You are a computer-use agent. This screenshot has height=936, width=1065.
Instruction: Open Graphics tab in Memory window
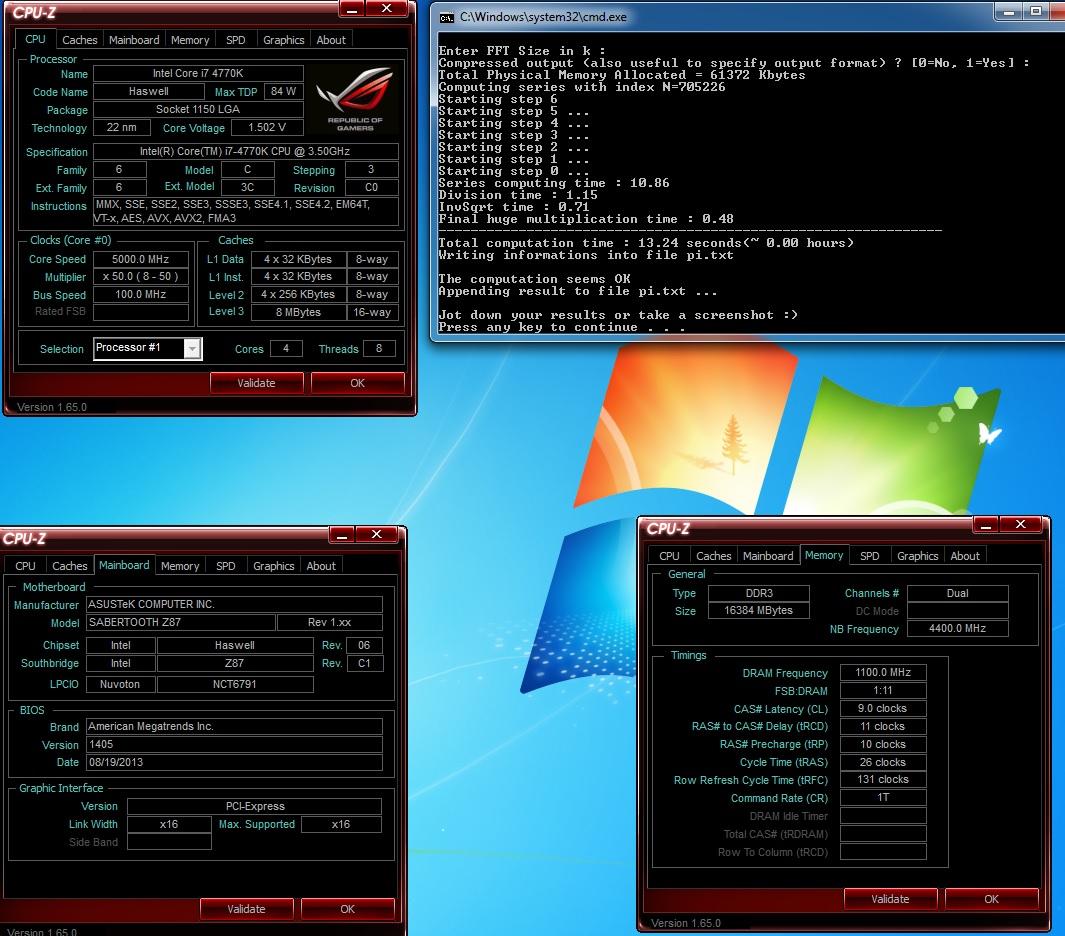(918, 556)
